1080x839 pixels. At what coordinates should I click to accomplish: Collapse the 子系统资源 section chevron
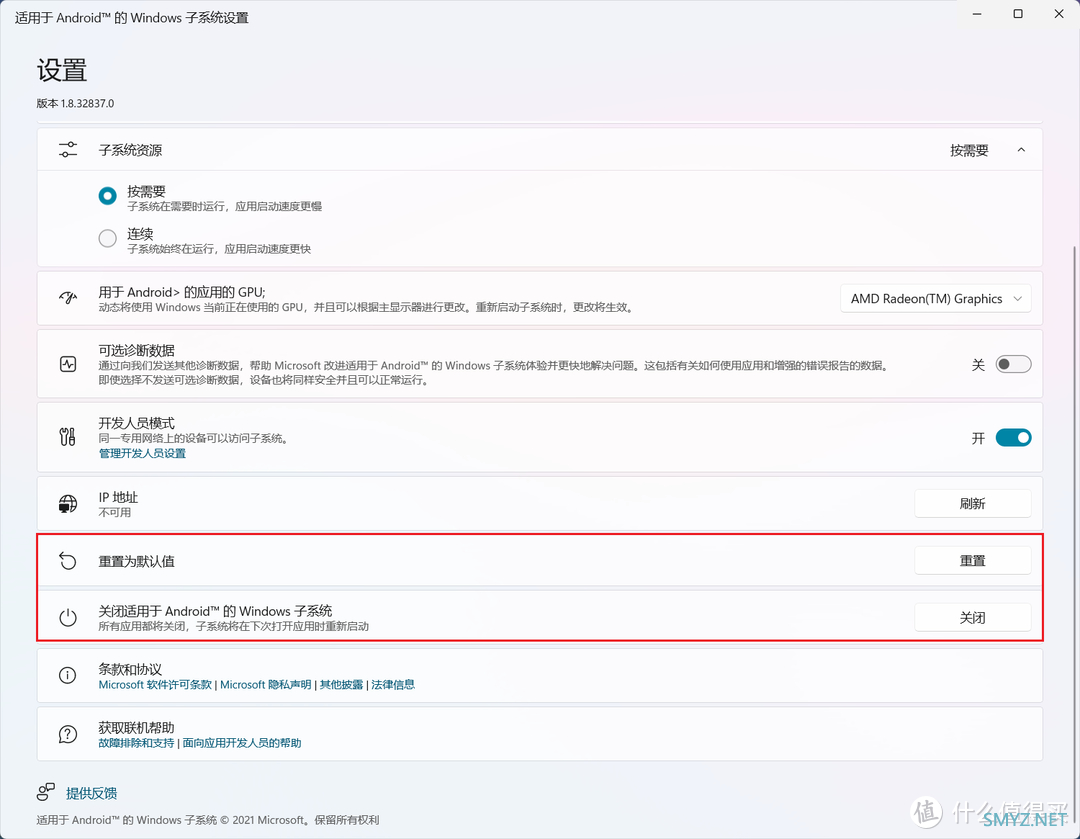(1021, 149)
